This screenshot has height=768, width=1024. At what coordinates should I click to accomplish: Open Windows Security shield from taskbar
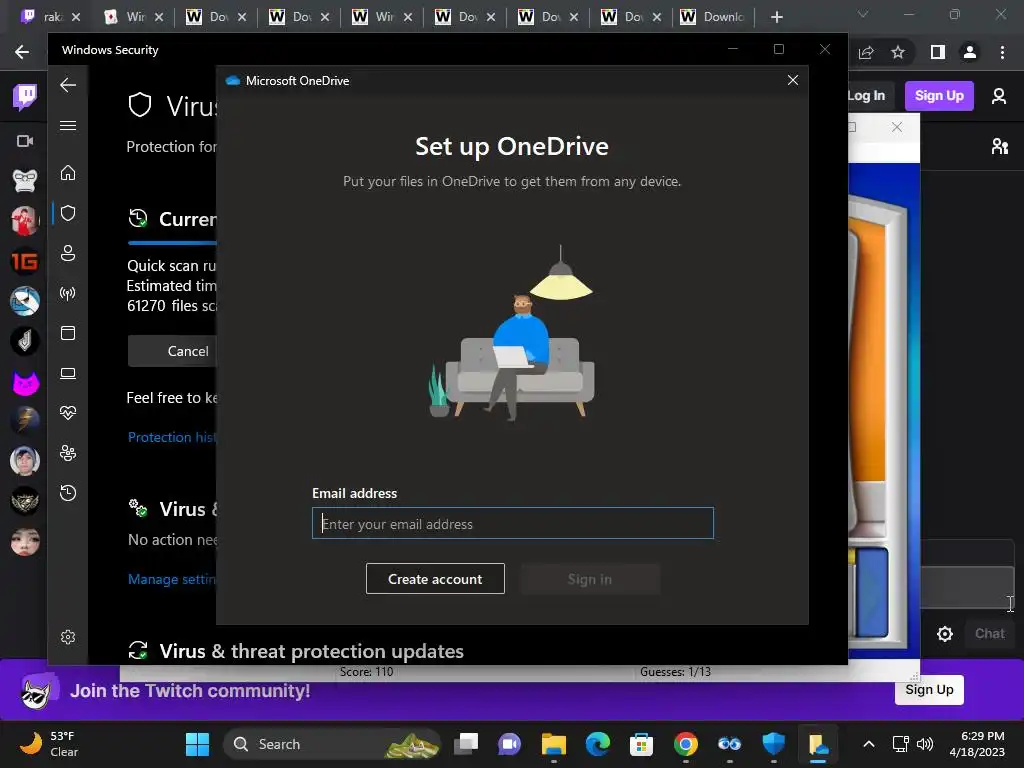774,744
